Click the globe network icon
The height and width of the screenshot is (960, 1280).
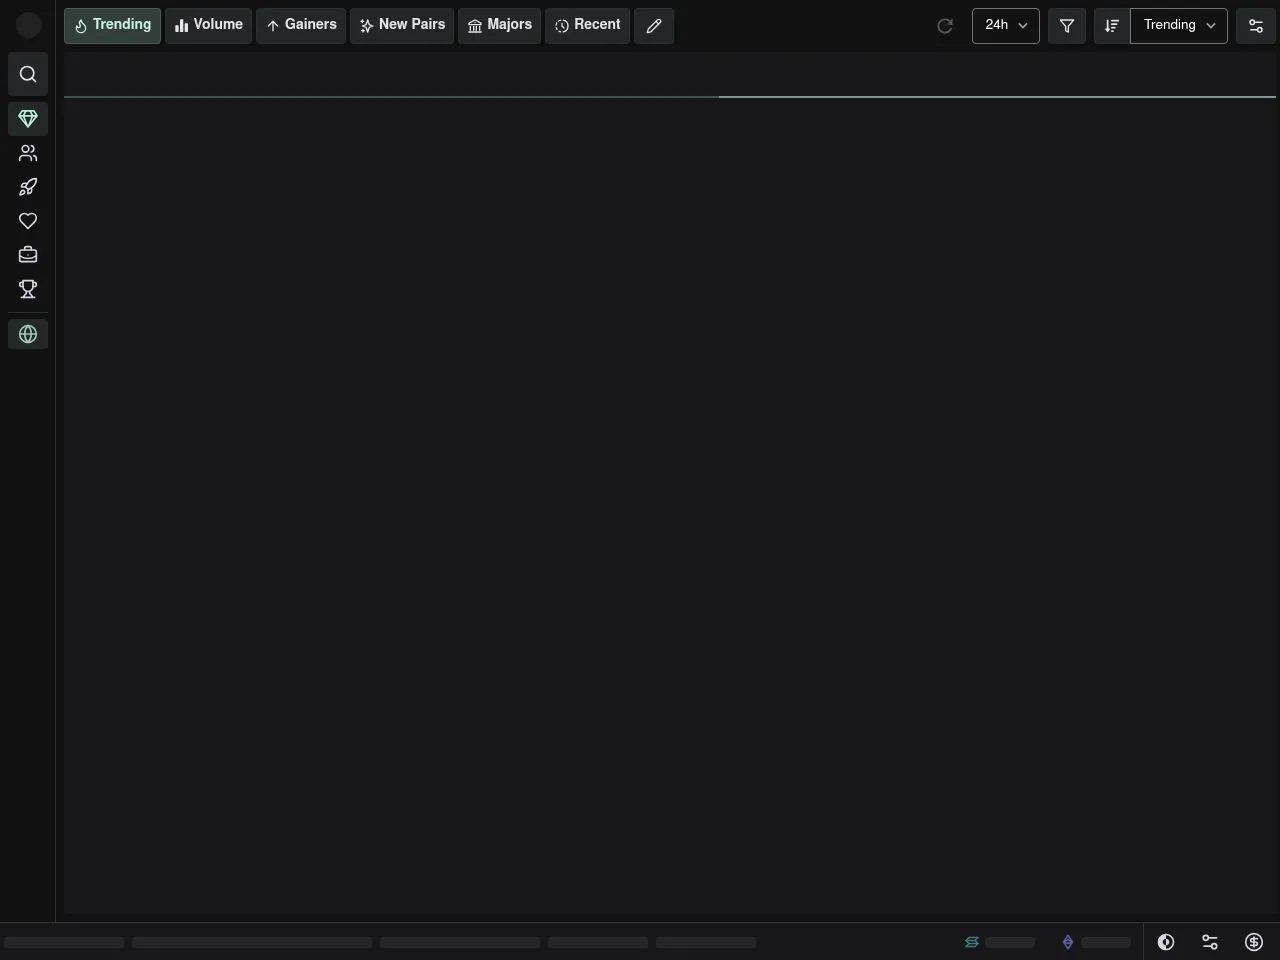point(27,334)
